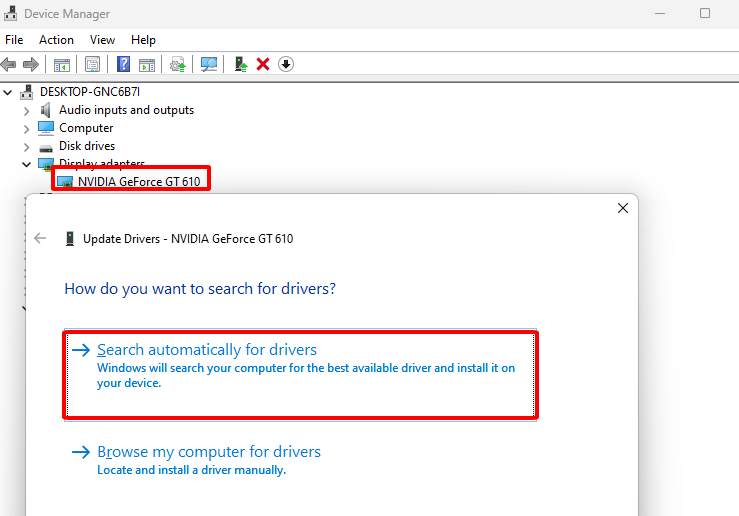Viewport: 739px width, 516px height.
Task: Click the speaker icon beside Audio inputs
Action: [46, 110]
